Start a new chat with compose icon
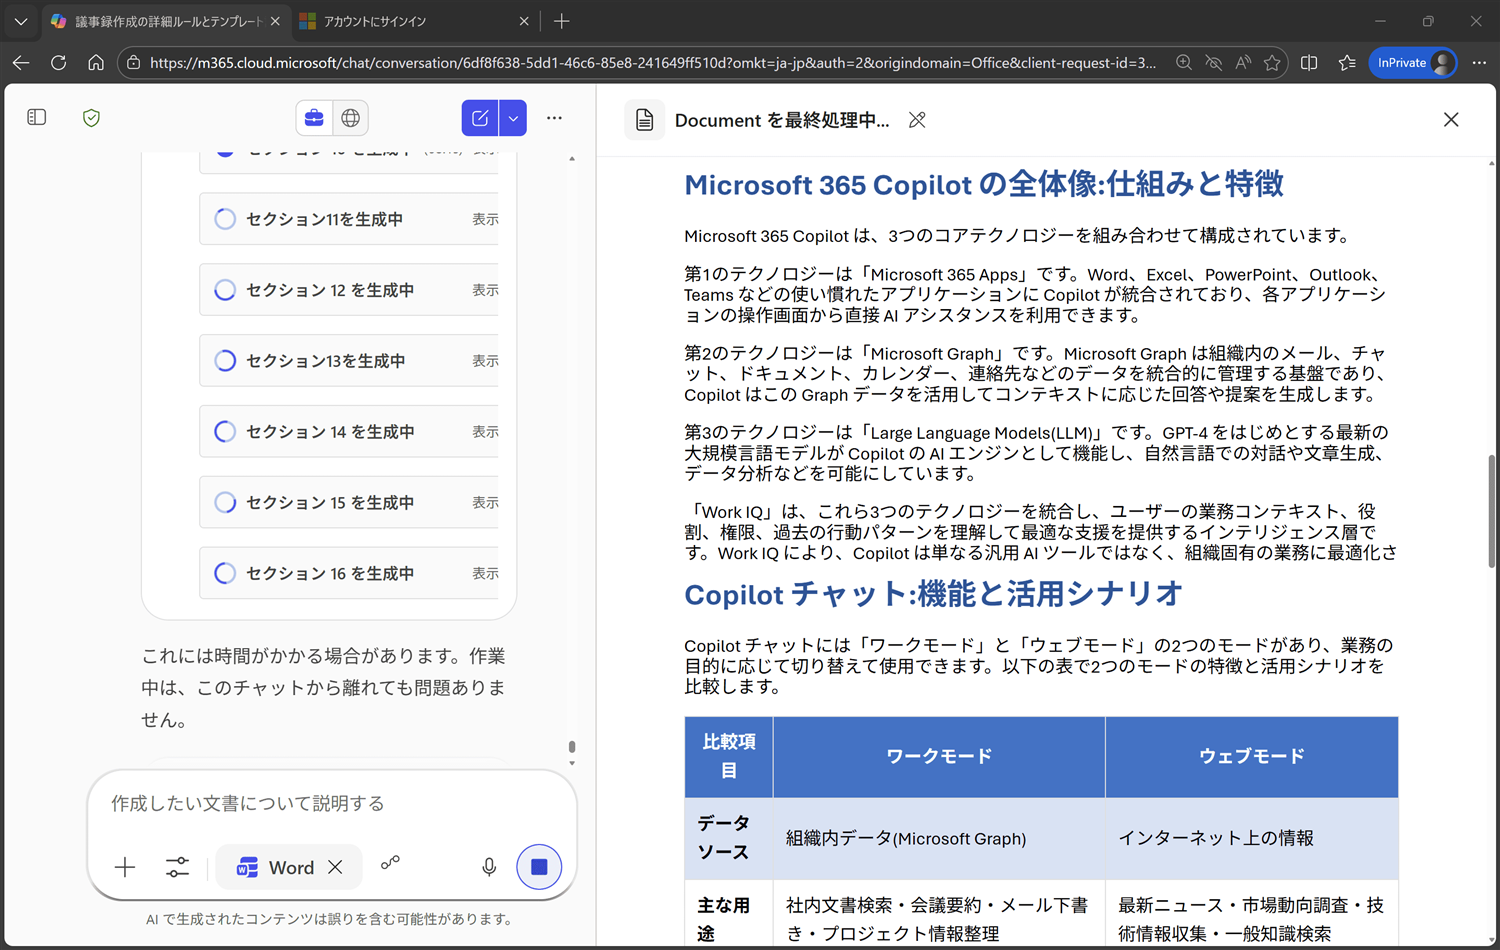Screen dimensions: 1500x950 (x=480, y=118)
